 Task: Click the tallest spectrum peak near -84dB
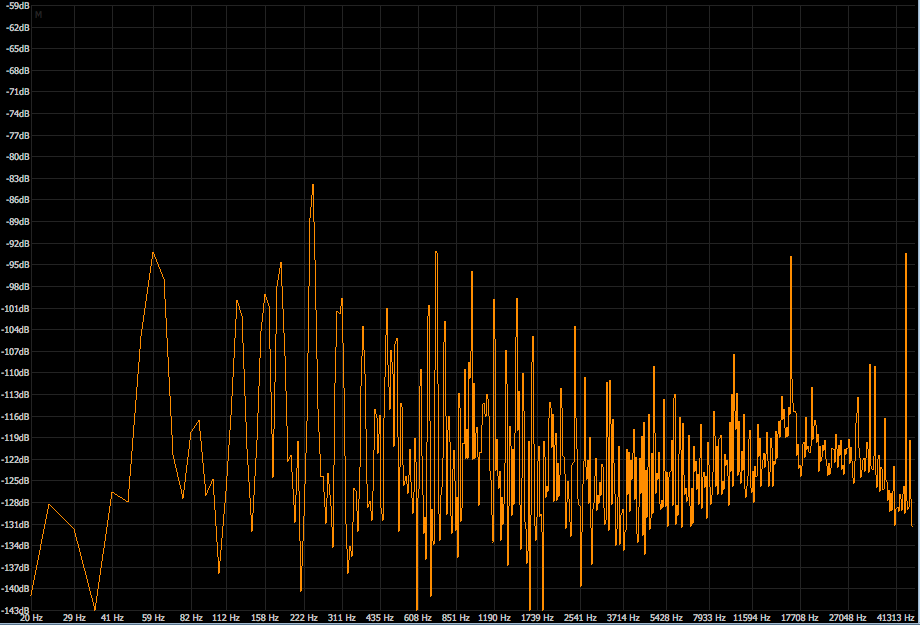(312, 186)
